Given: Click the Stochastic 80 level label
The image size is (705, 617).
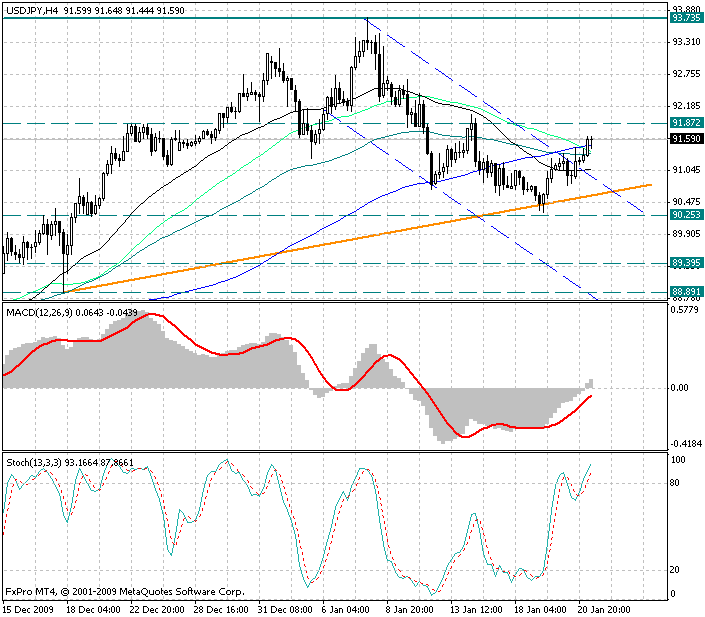Looking at the screenshot, I should (675, 483).
